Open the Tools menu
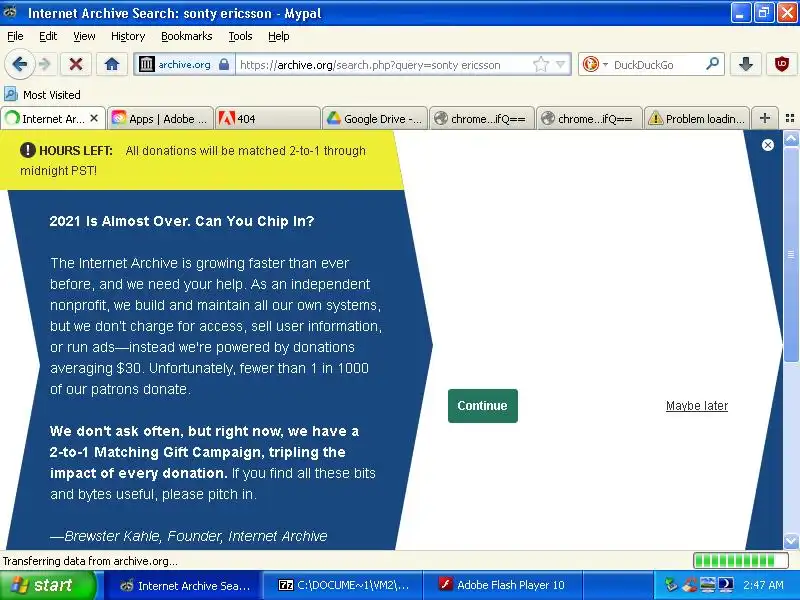Image resolution: width=800 pixels, height=600 pixels. (x=240, y=36)
